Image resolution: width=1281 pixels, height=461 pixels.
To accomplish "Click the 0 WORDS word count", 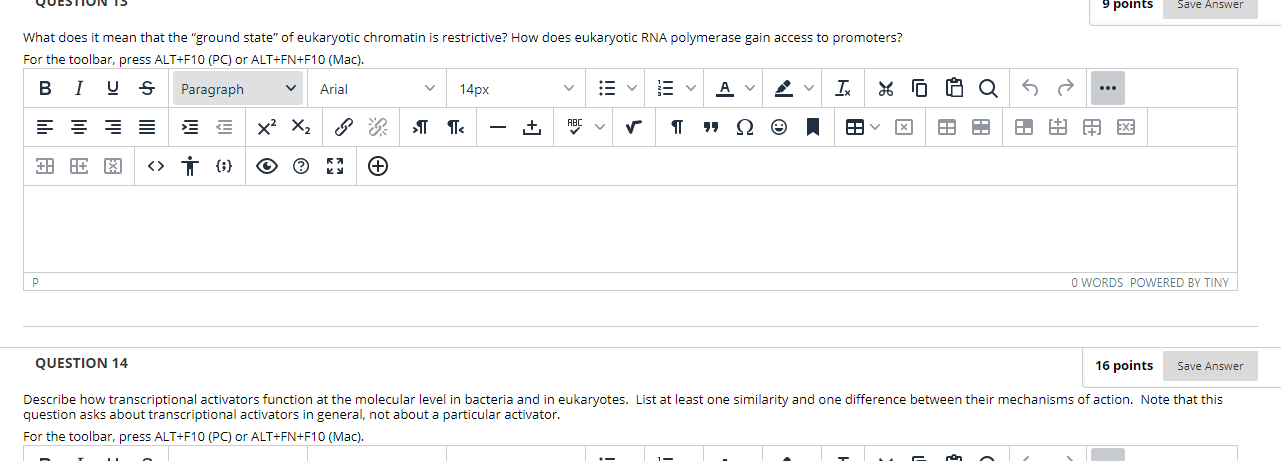I will 1096,283.
